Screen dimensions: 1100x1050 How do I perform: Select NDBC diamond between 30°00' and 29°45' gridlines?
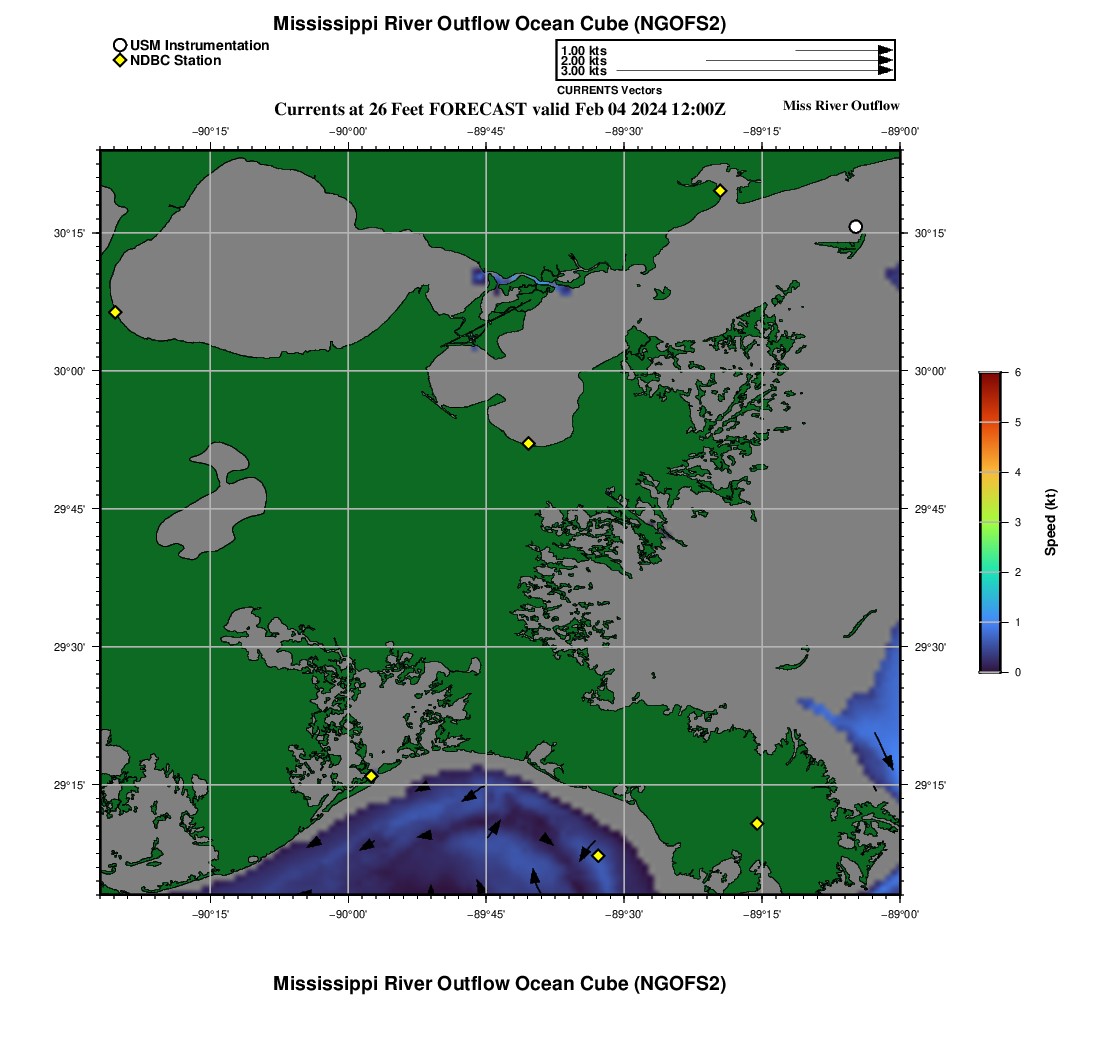pos(528,443)
